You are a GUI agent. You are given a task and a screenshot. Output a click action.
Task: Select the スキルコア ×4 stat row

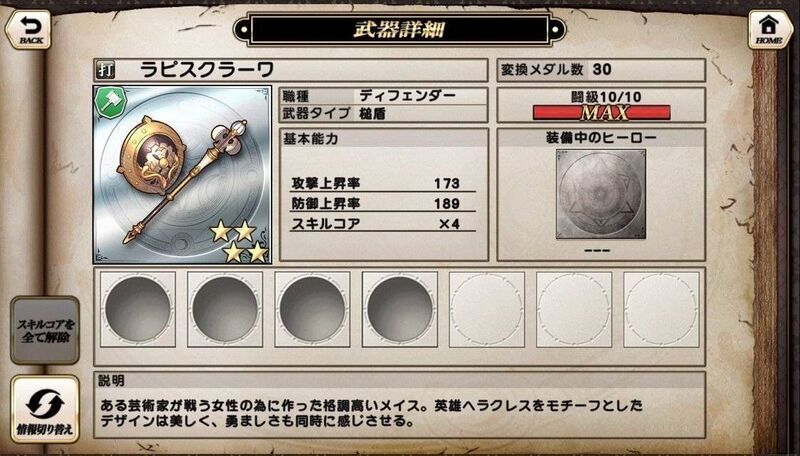(x=383, y=223)
